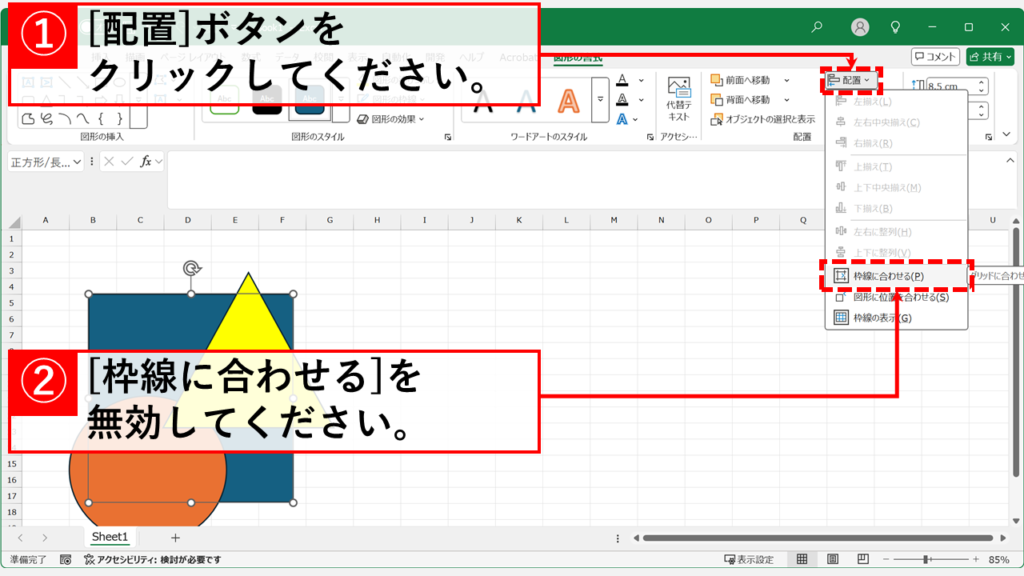The height and width of the screenshot is (576, 1024).
Task: Click the cancel X in formula bar
Action: tap(109, 161)
